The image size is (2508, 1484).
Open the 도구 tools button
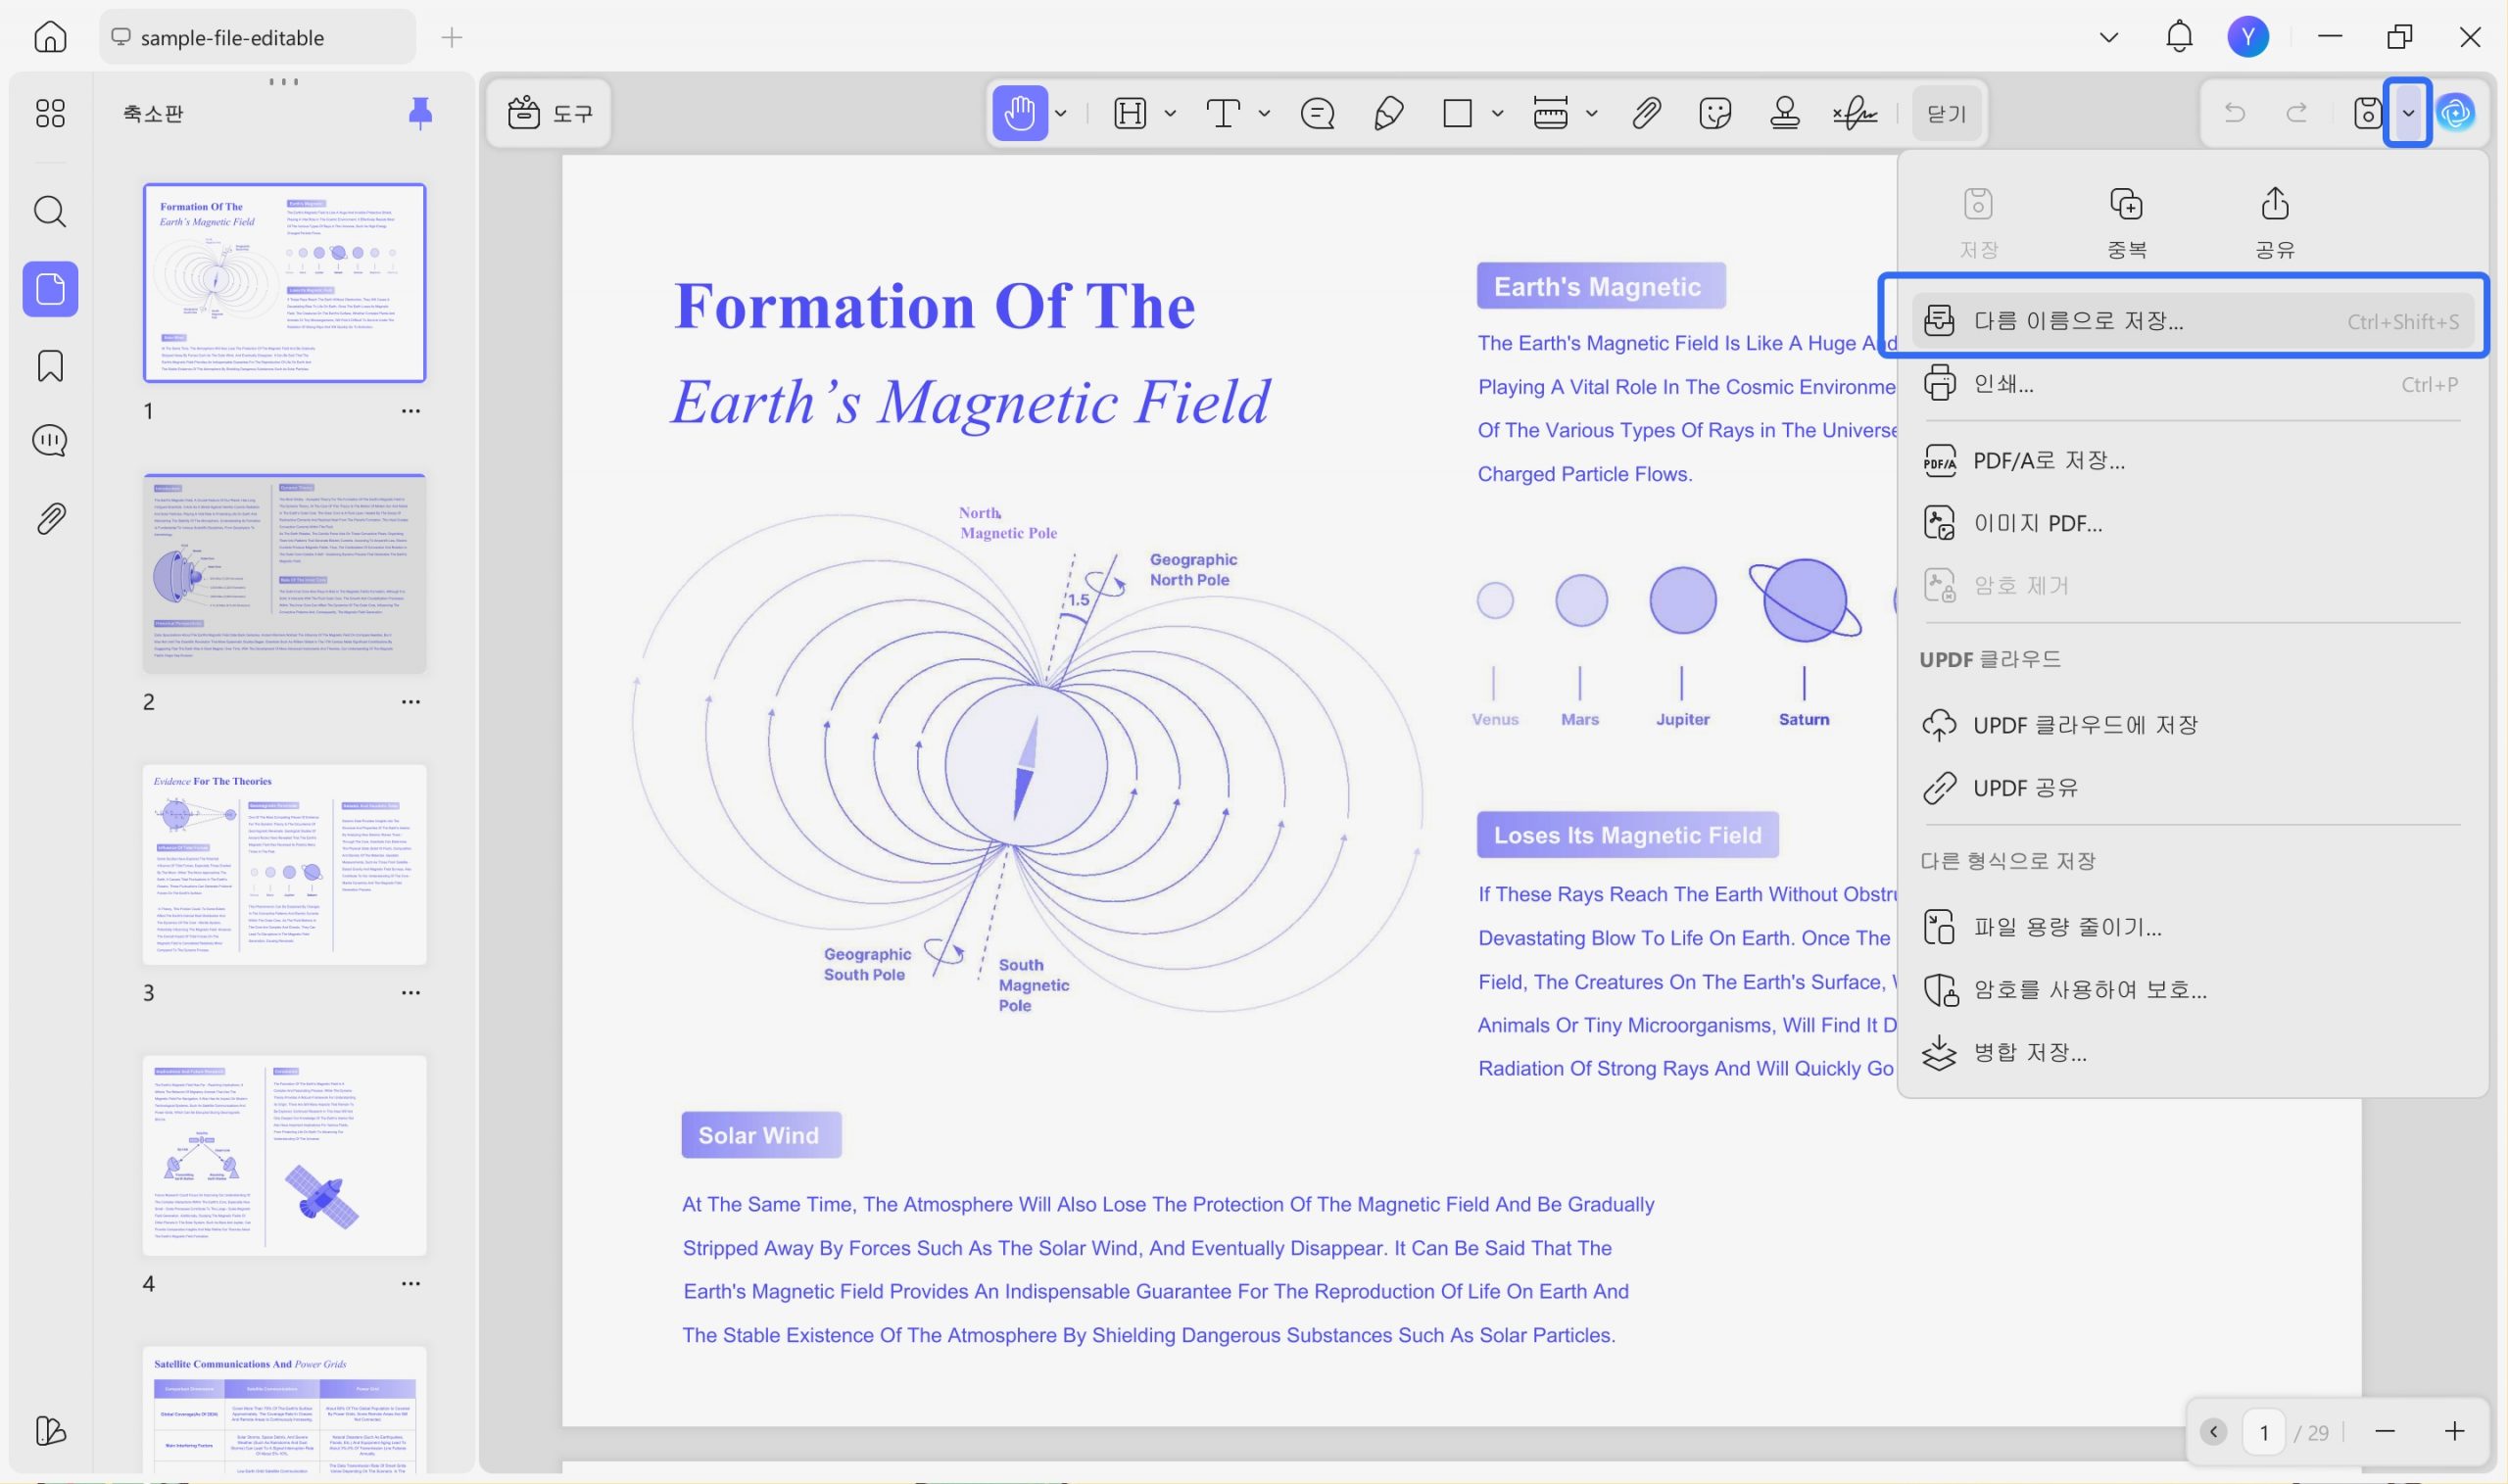(x=549, y=113)
